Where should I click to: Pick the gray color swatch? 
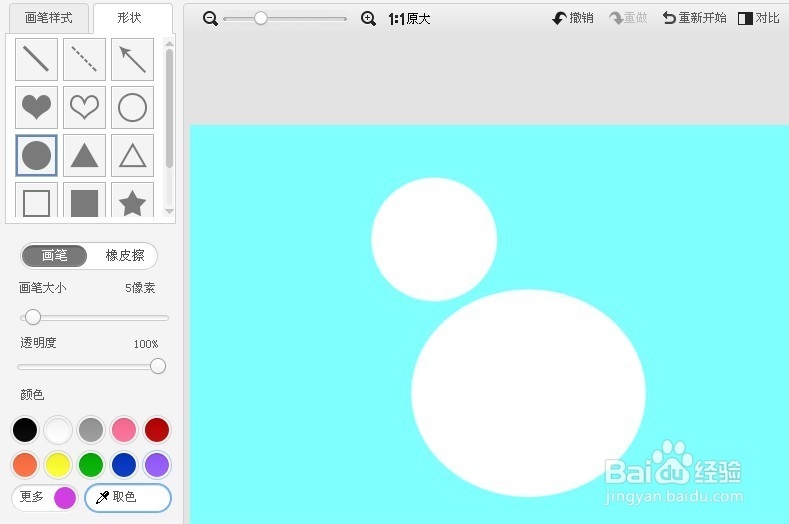(91, 430)
